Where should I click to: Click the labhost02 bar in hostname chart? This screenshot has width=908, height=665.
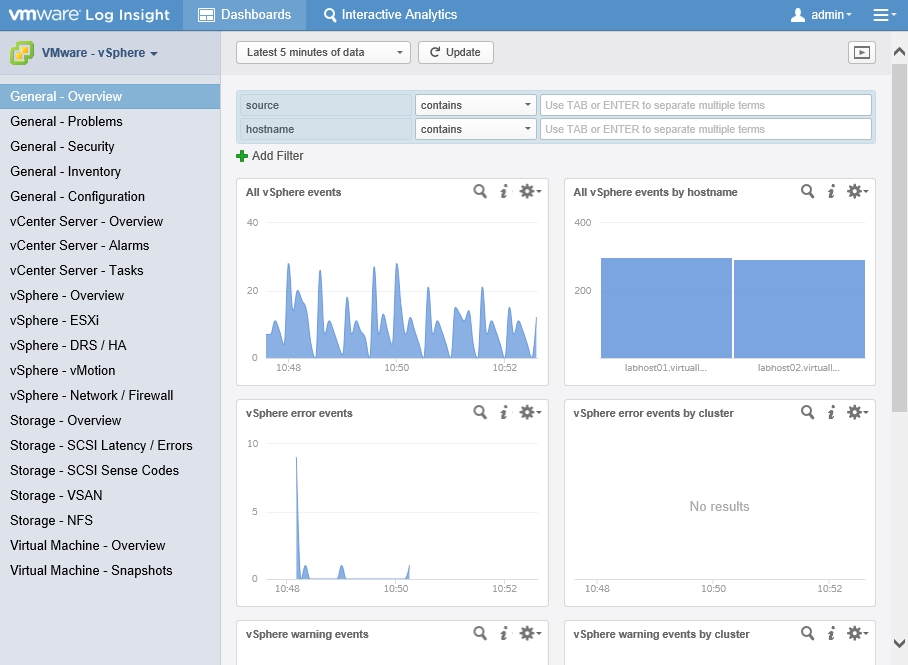[799, 309]
